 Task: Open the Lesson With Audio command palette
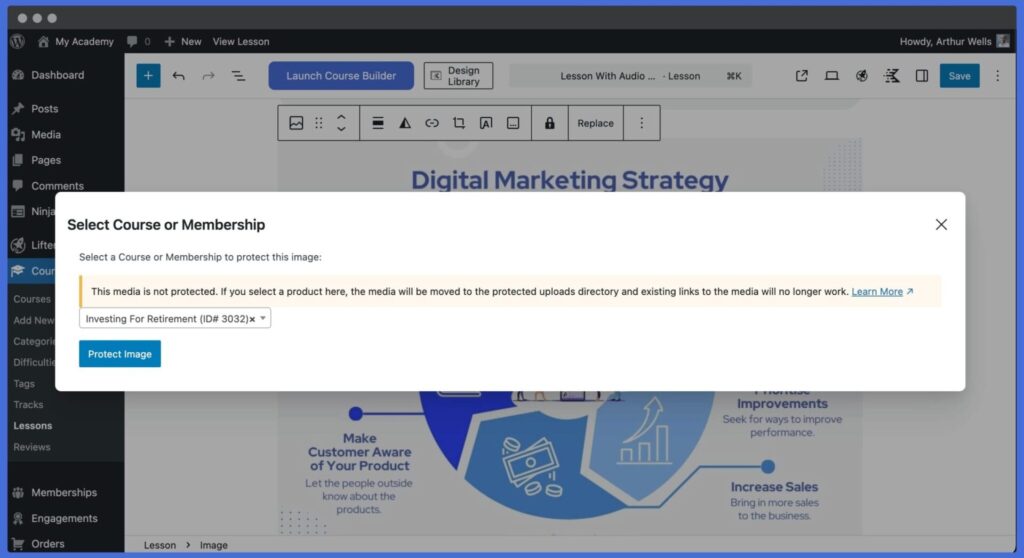[630, 76]
